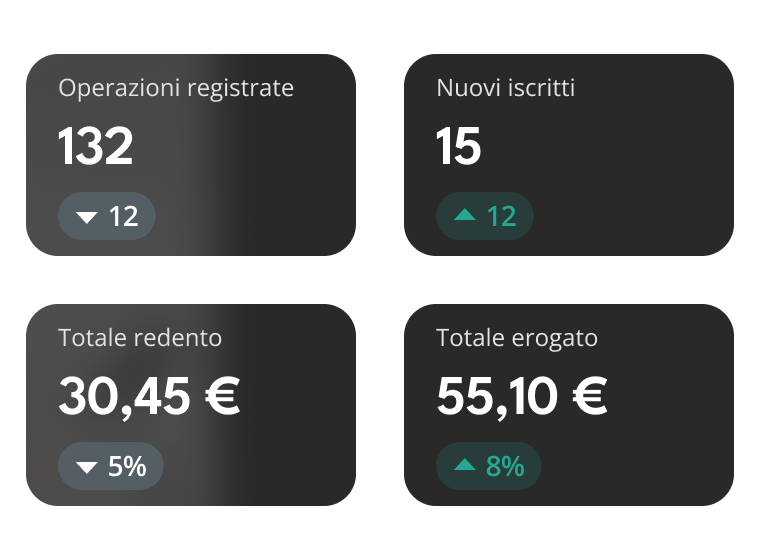Click the value 132
Image resolution: width=760 pixels, height=560 pixels.
96,147
